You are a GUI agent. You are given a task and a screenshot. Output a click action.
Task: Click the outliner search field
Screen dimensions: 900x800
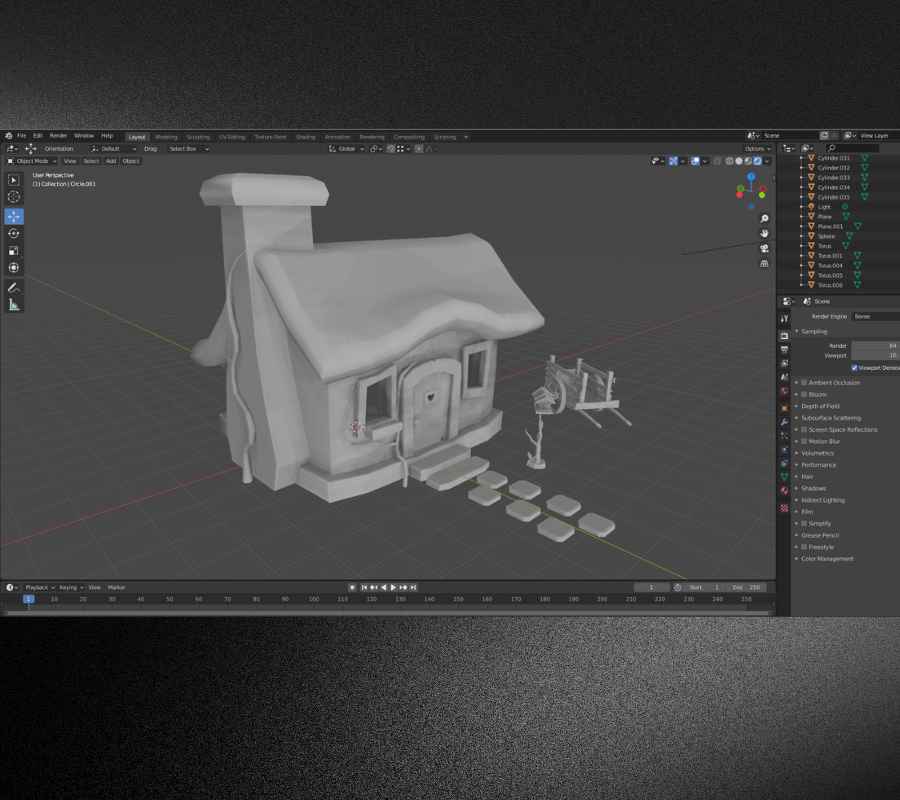point(852,148)
